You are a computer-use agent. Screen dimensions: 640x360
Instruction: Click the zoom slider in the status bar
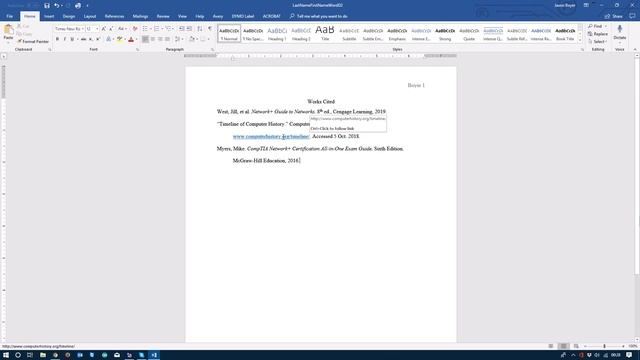pos(604,346)
